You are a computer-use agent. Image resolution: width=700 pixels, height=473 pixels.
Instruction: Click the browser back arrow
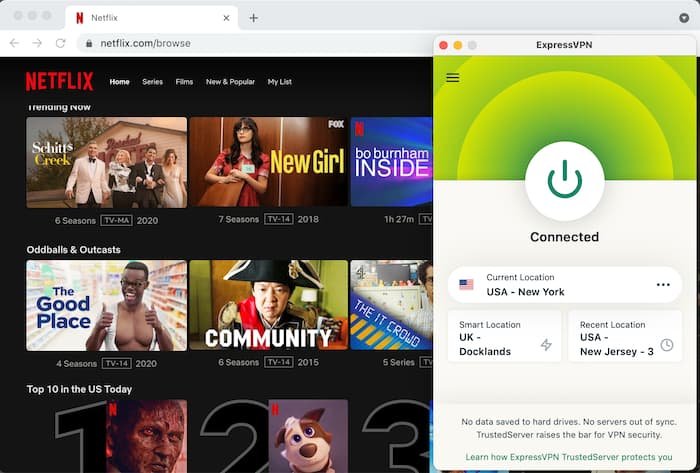[14, 44]
